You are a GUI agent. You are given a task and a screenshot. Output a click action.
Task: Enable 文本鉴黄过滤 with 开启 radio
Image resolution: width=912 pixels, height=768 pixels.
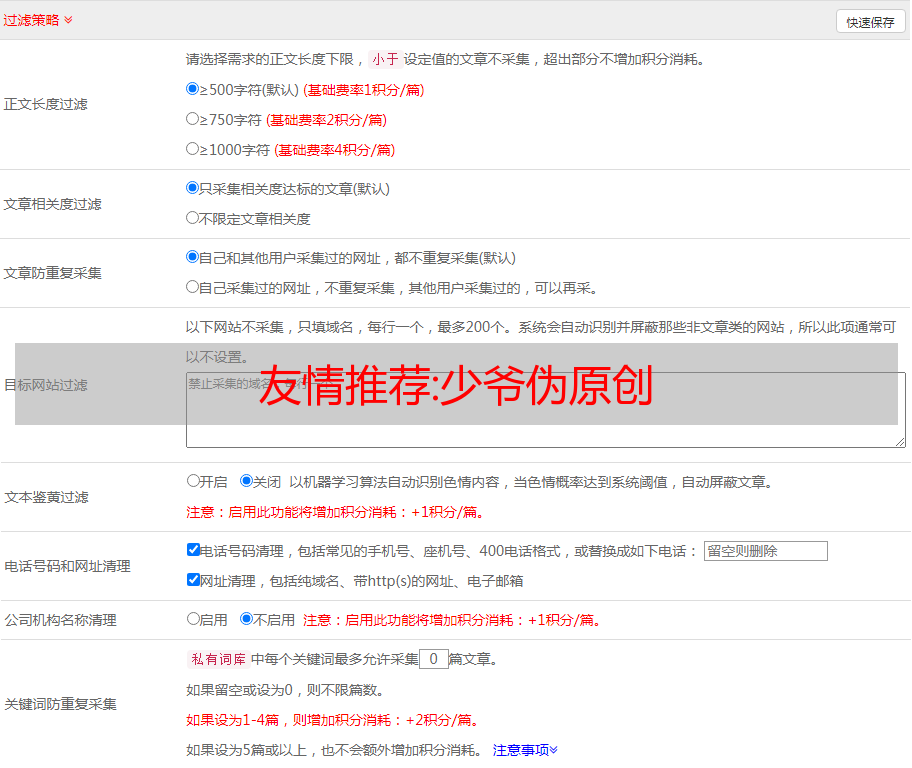[x=193, y=481]
